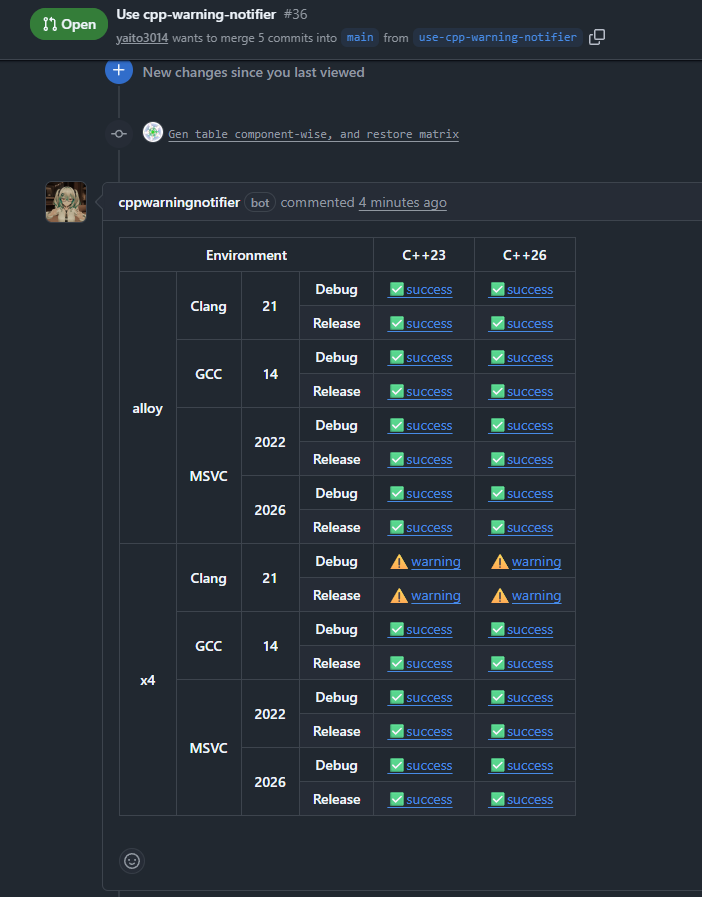Open alloy MSVC 2022 Debug C++23 success
The width and height of the screenshot is (702, 897).
pos(421,426)
